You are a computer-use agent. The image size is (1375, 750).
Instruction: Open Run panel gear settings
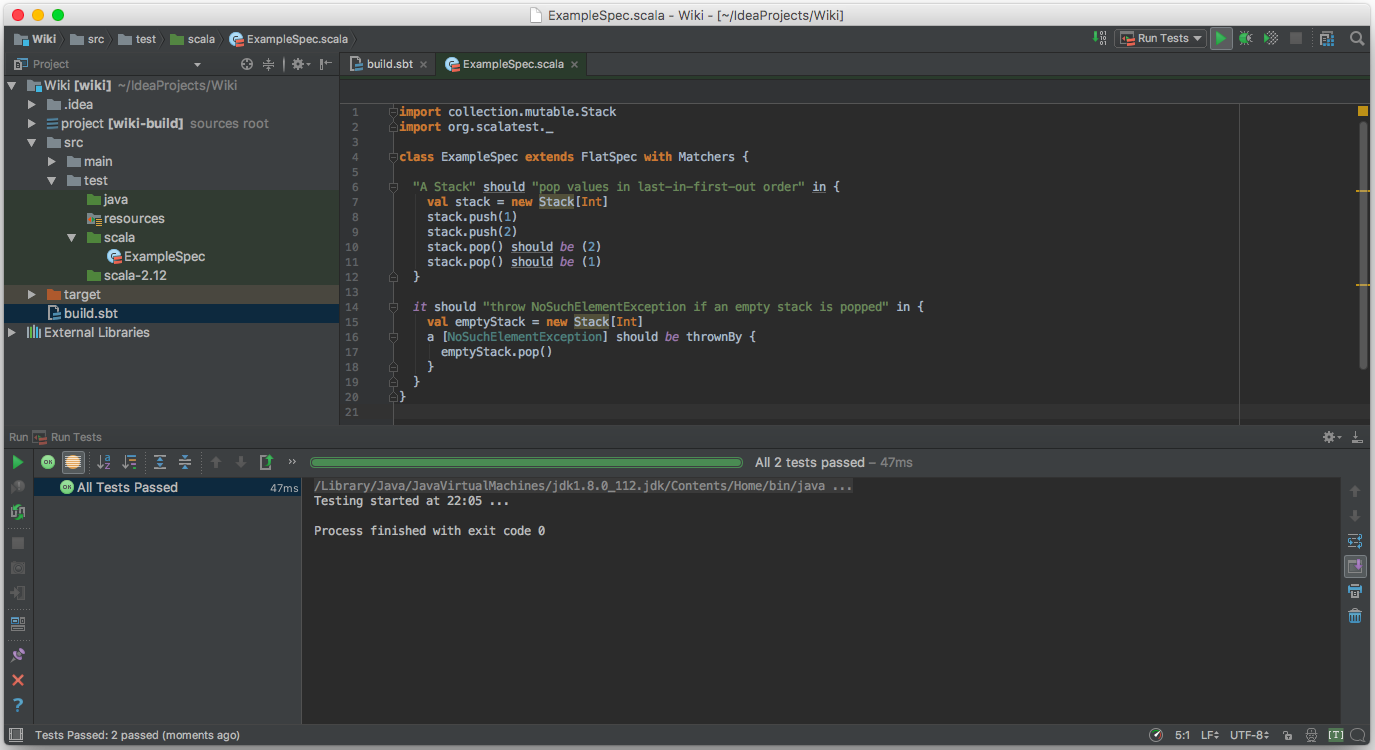click(x=1331, y=437)
